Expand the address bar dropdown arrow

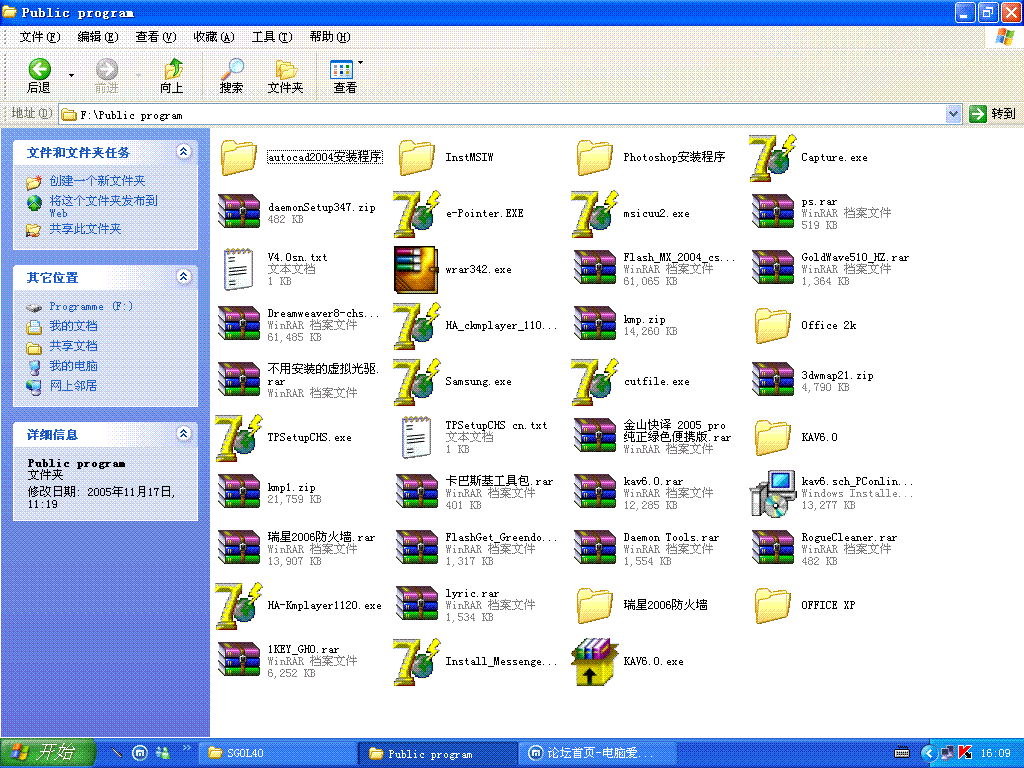pos(953,114)
